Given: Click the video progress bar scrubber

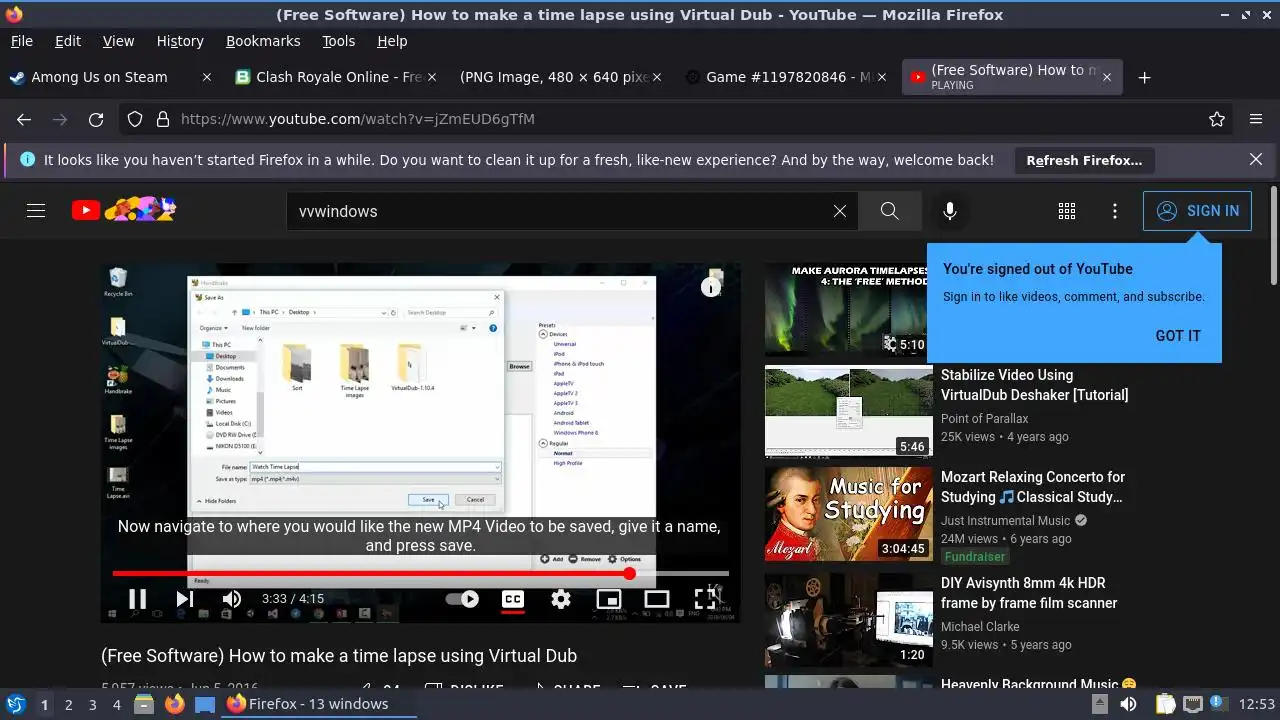Looking at the screenshot, I should point(630,573).
